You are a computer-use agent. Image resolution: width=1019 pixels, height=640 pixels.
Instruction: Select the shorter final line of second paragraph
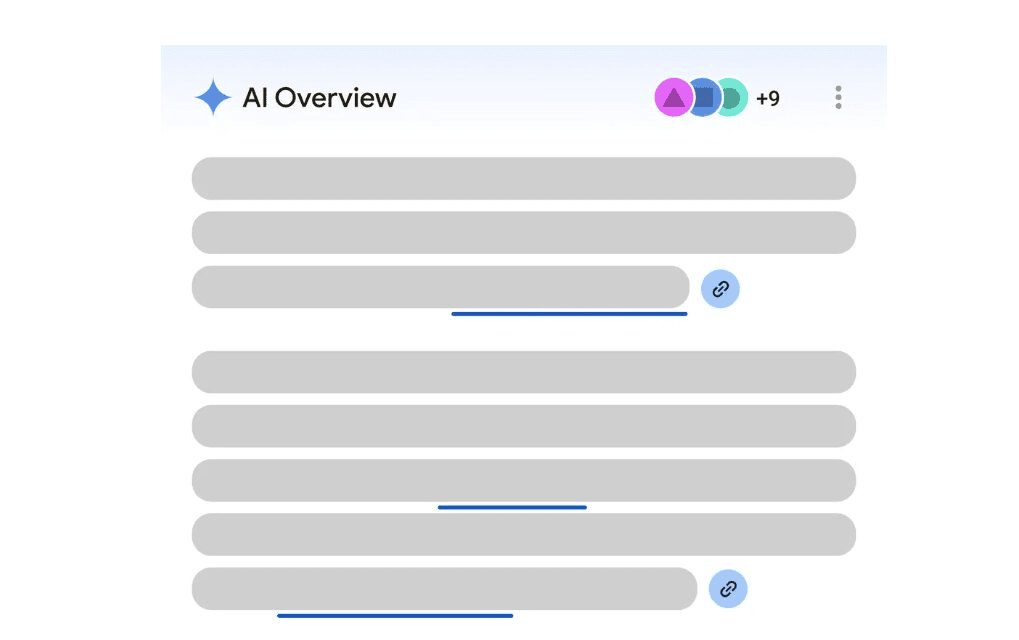[445, 589]
